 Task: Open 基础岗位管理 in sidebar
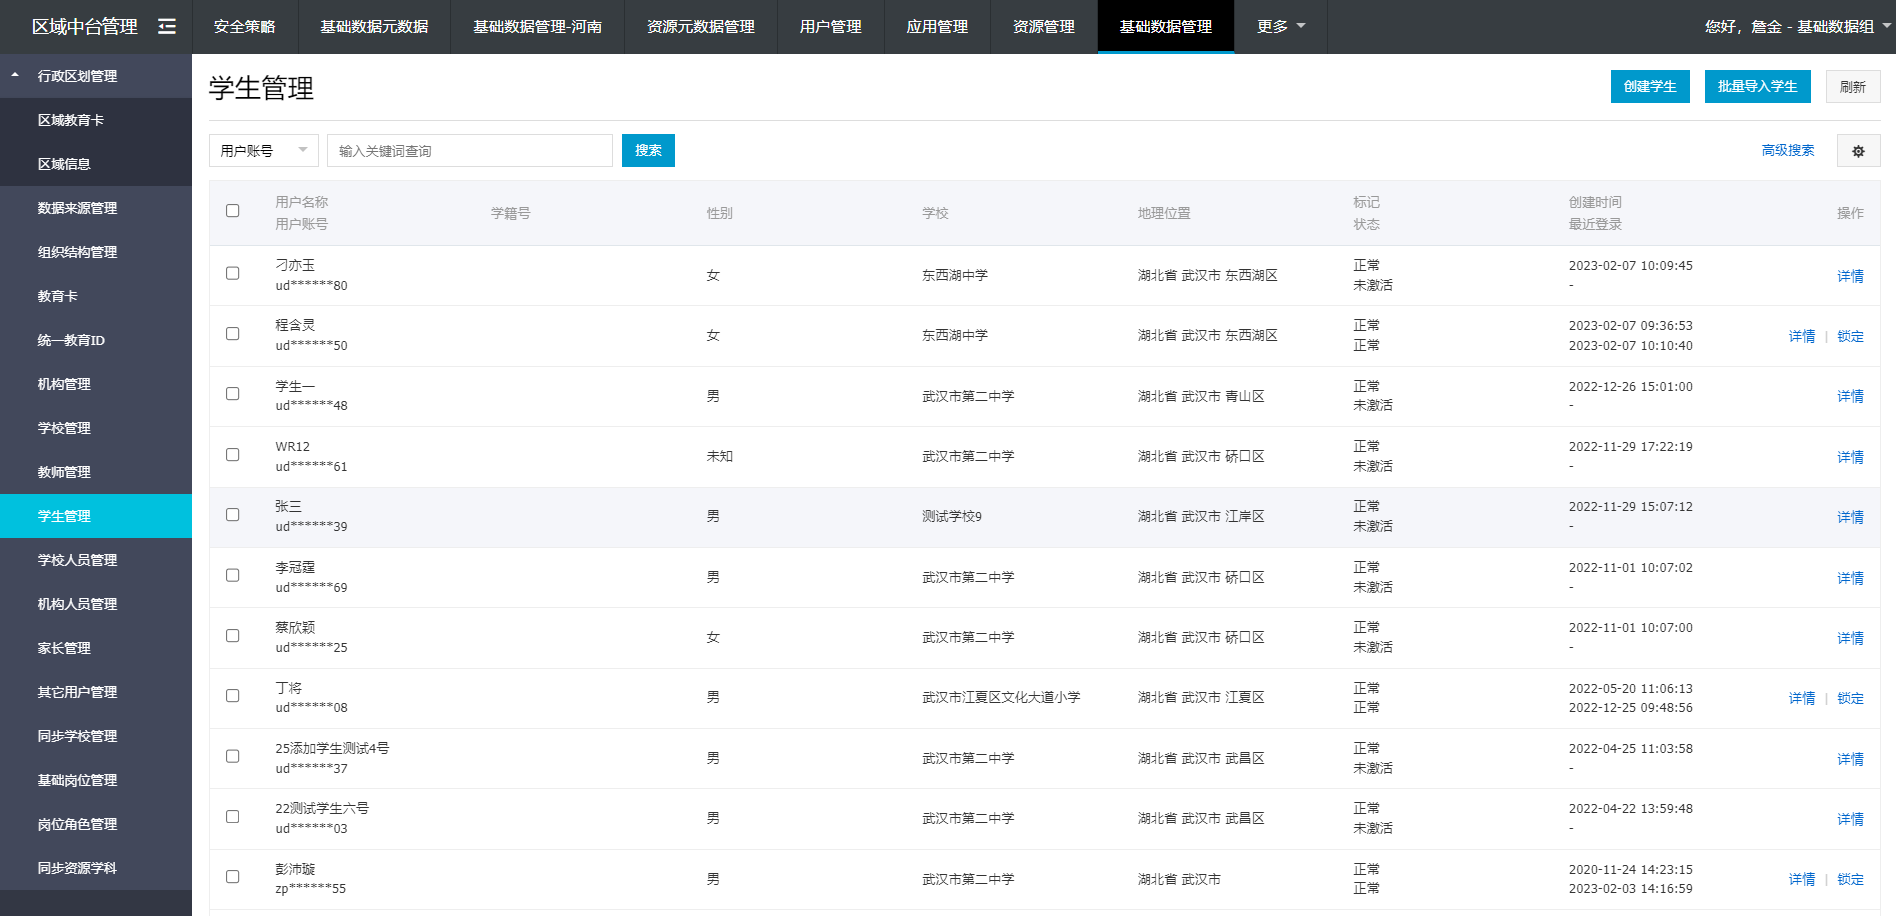[x=96, y=780]
